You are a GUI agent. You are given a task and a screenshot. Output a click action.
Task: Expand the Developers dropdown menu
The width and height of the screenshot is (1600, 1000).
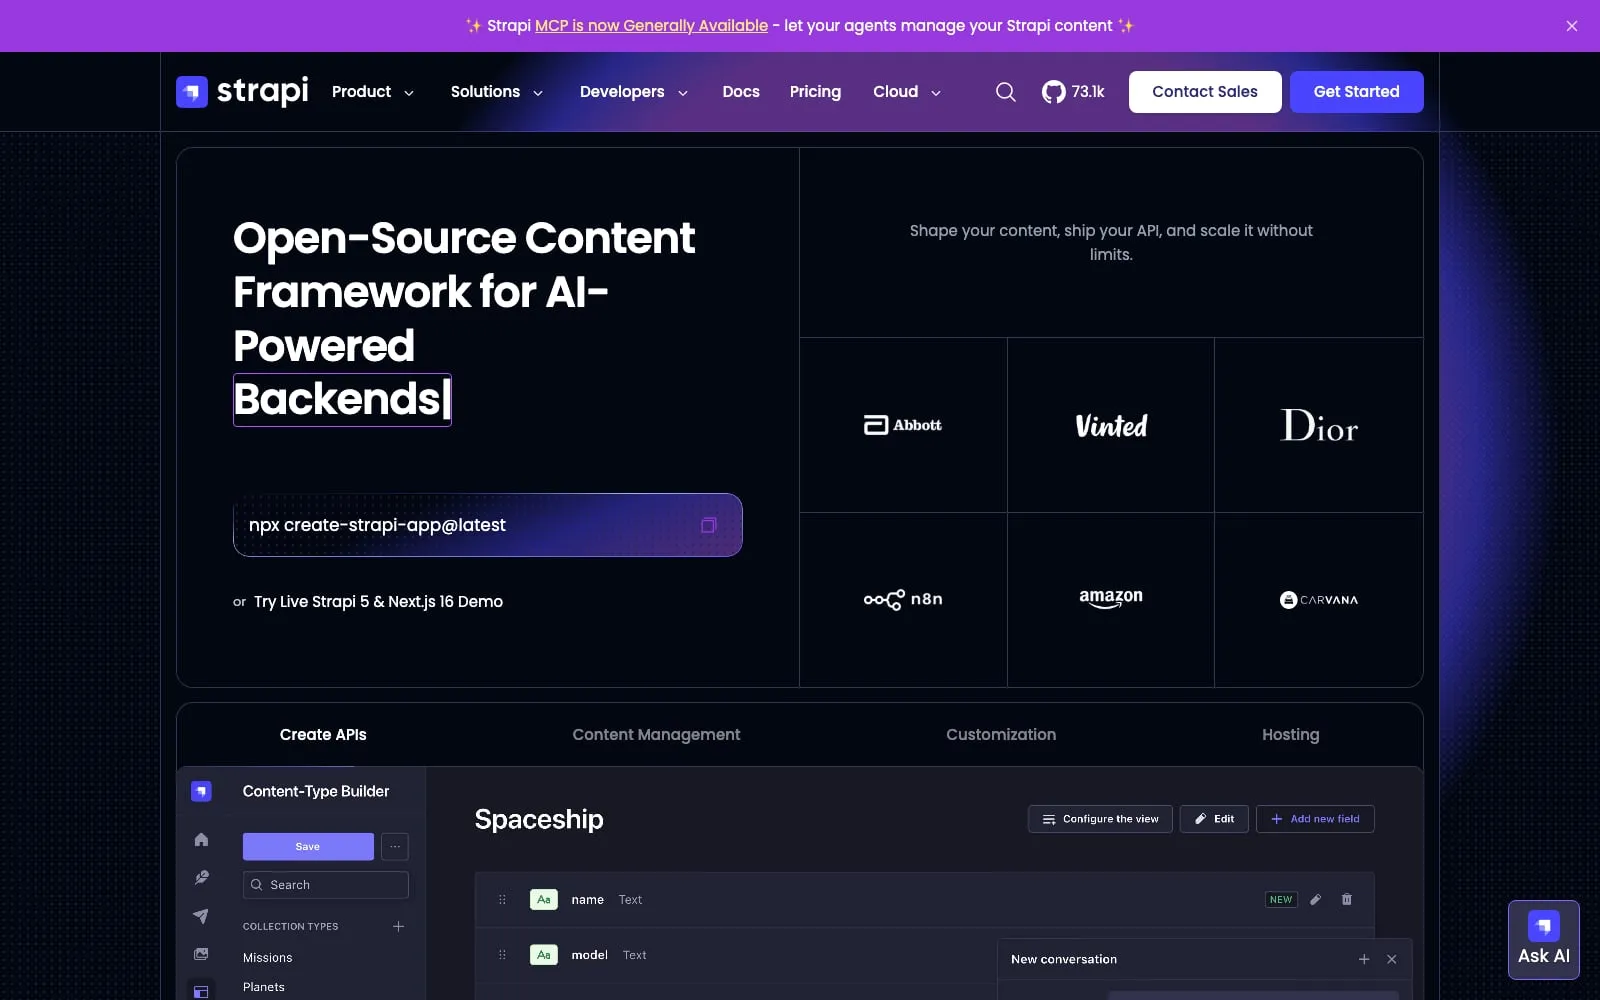point(634,92)
